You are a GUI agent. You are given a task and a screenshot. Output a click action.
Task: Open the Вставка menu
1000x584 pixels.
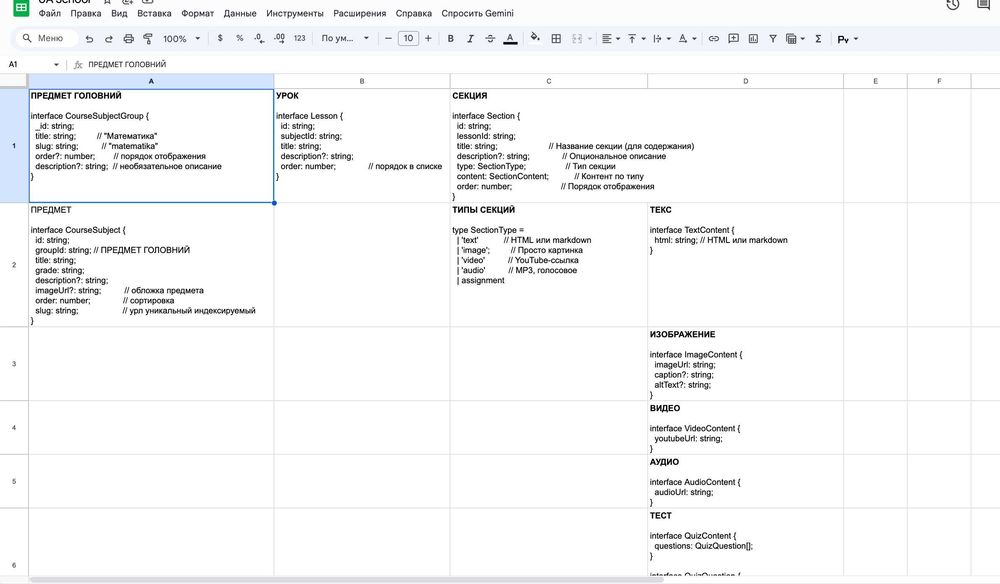tap(154, 13)
